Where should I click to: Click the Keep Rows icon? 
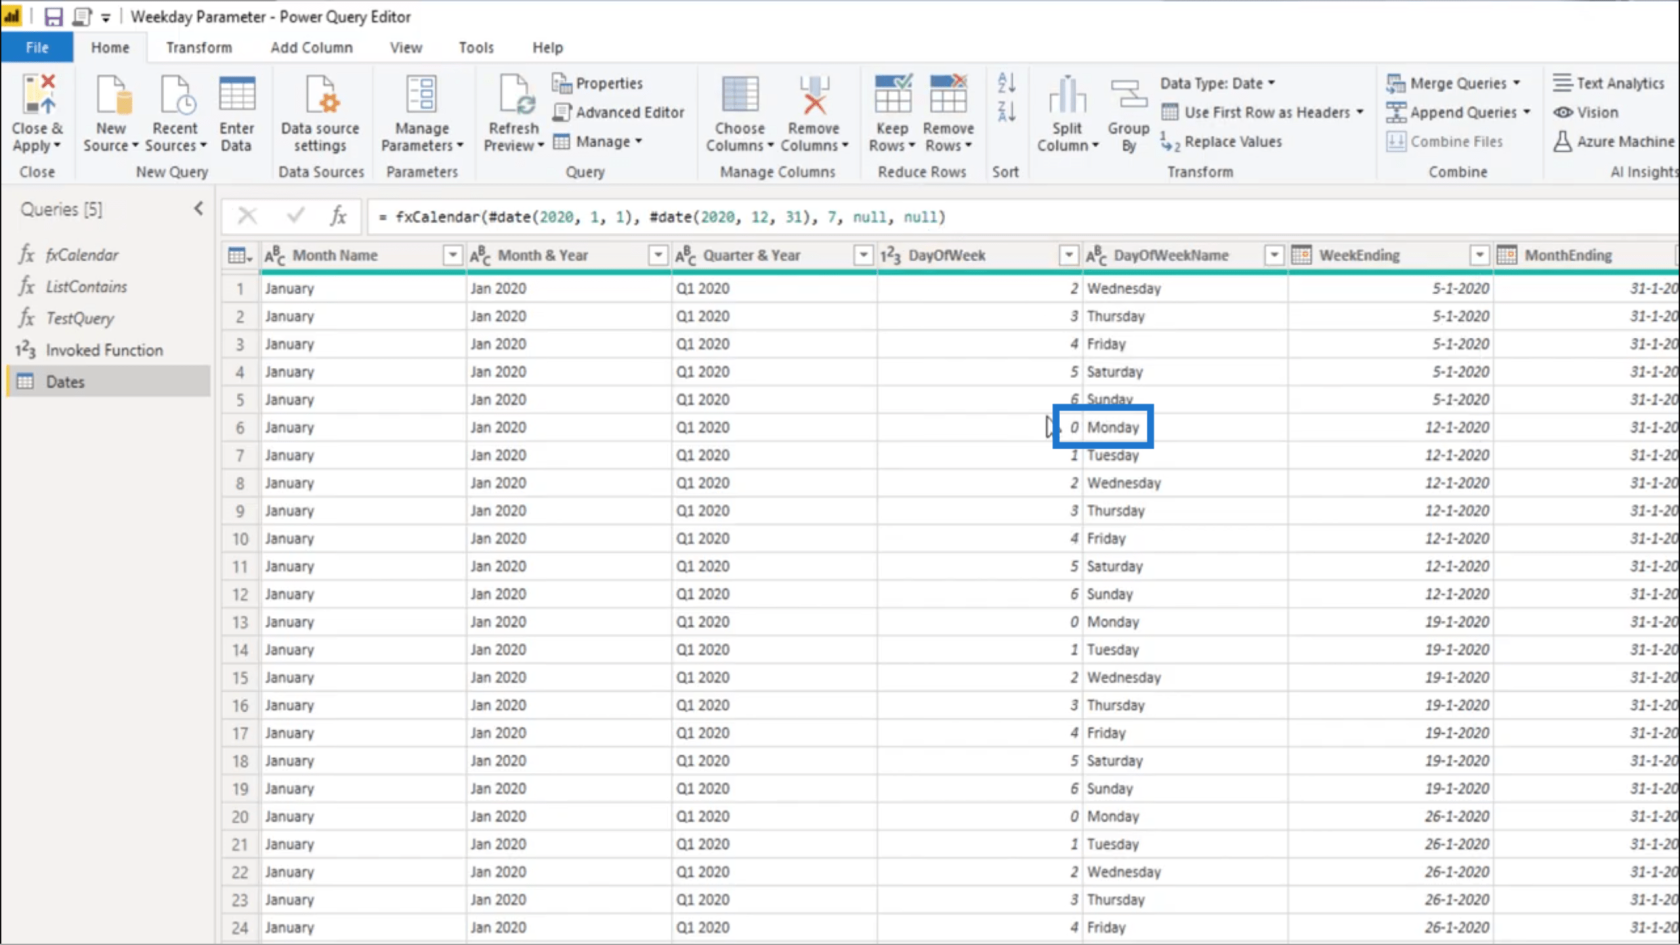pyautogui.click(x=892, y=96)
